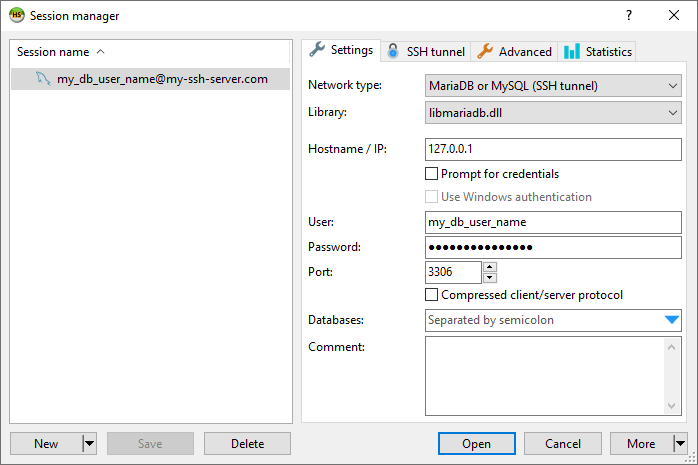This screenshot has width=698, height=465.
Task: Open the Advanced tab
Action: click(515, 52)
